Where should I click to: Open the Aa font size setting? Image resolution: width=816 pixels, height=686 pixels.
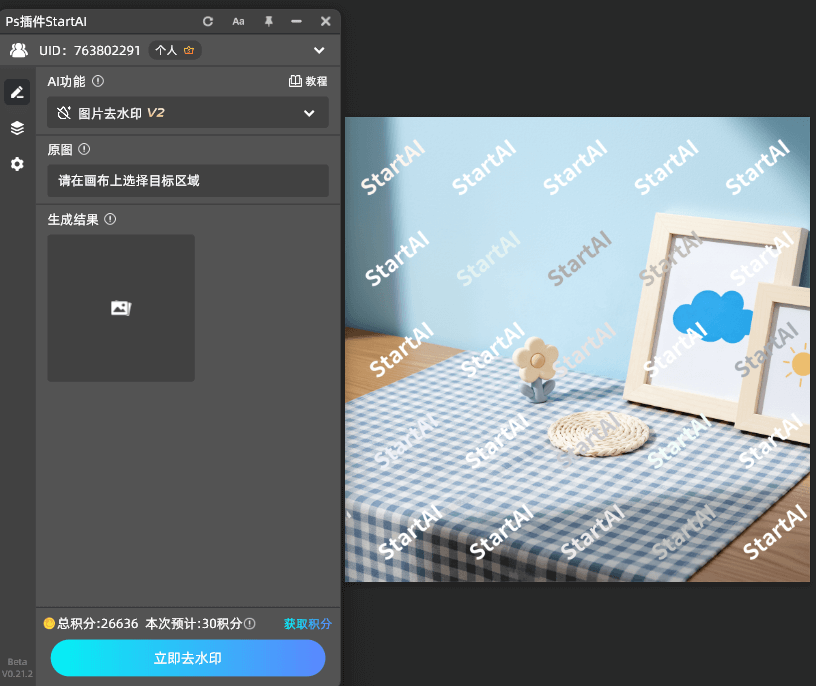tap(238, 21)
